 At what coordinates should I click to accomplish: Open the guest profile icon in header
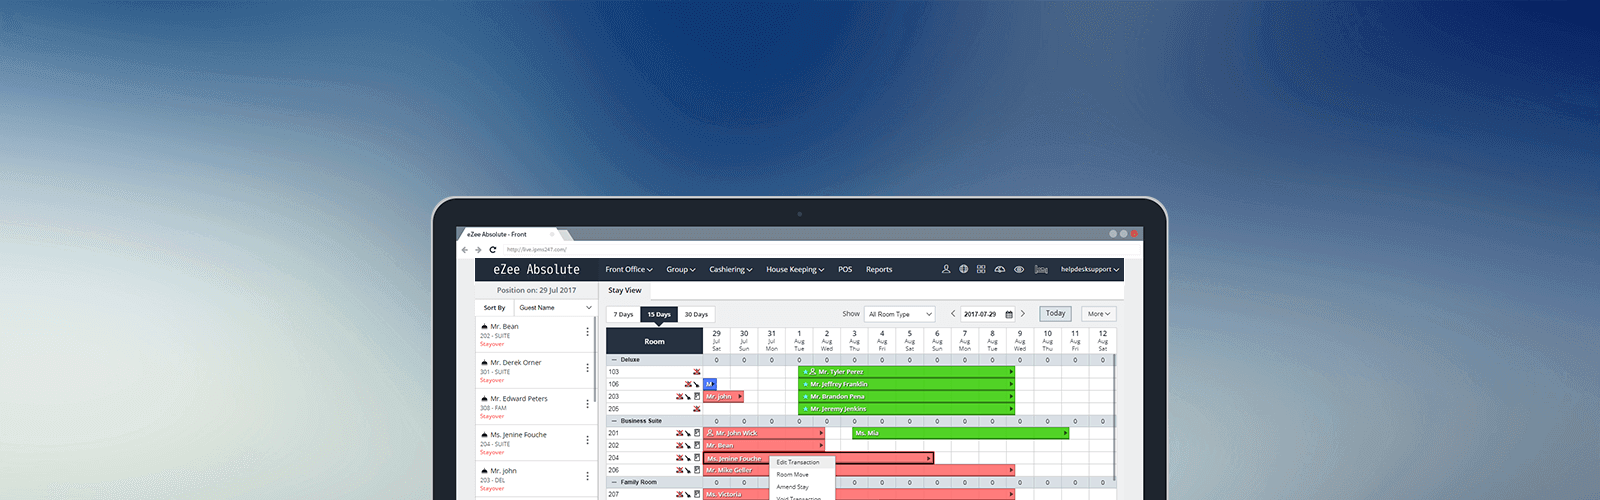tap(946, 269)
